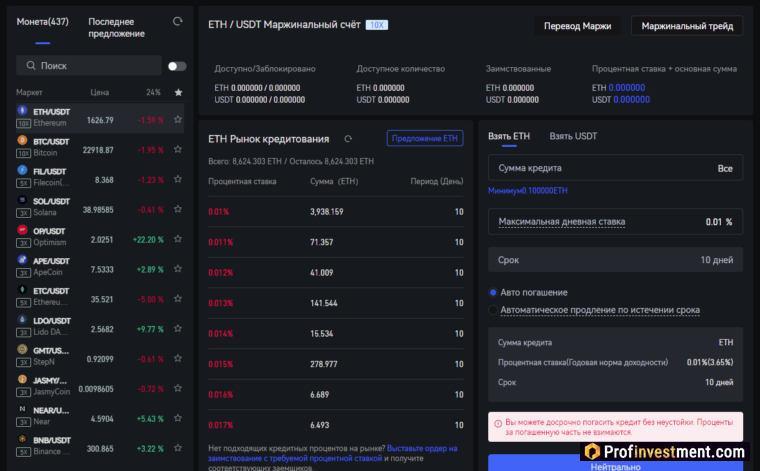Favorite BNB/USDT with its star

click(178, 448)
